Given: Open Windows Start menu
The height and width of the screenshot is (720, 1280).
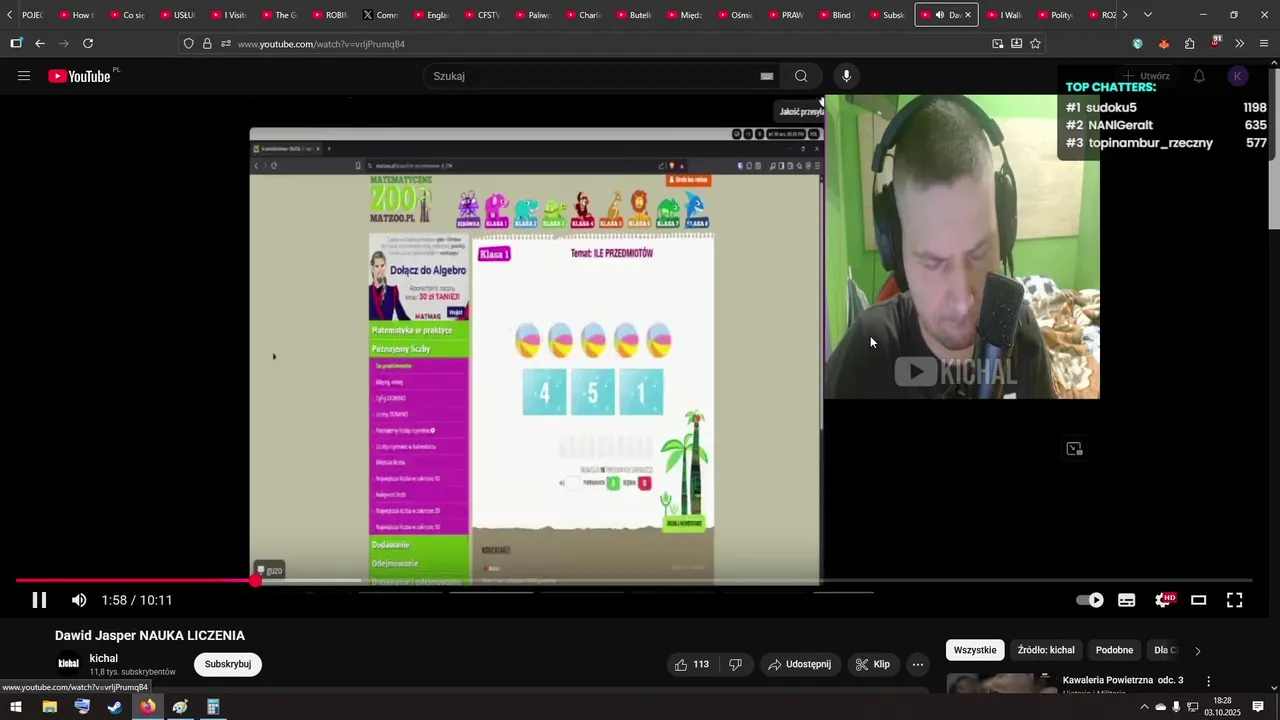Looking at the screenshot, I should 15,707.
